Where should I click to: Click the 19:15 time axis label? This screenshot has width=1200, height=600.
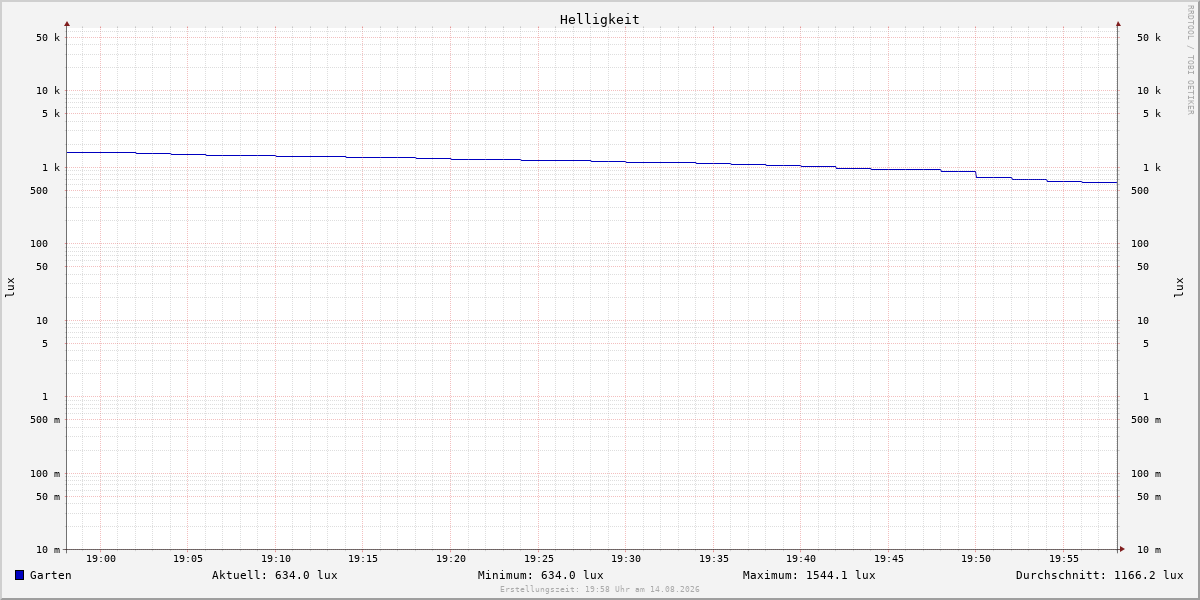tap(363, 559)
